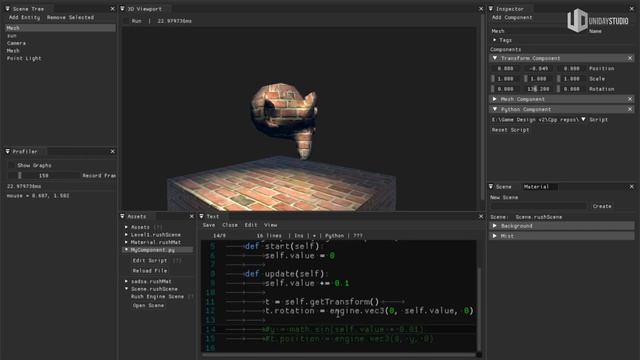The height and width of the screenshot is (360, 640).
Task: Close the Profiler panel
Action: 113,151
